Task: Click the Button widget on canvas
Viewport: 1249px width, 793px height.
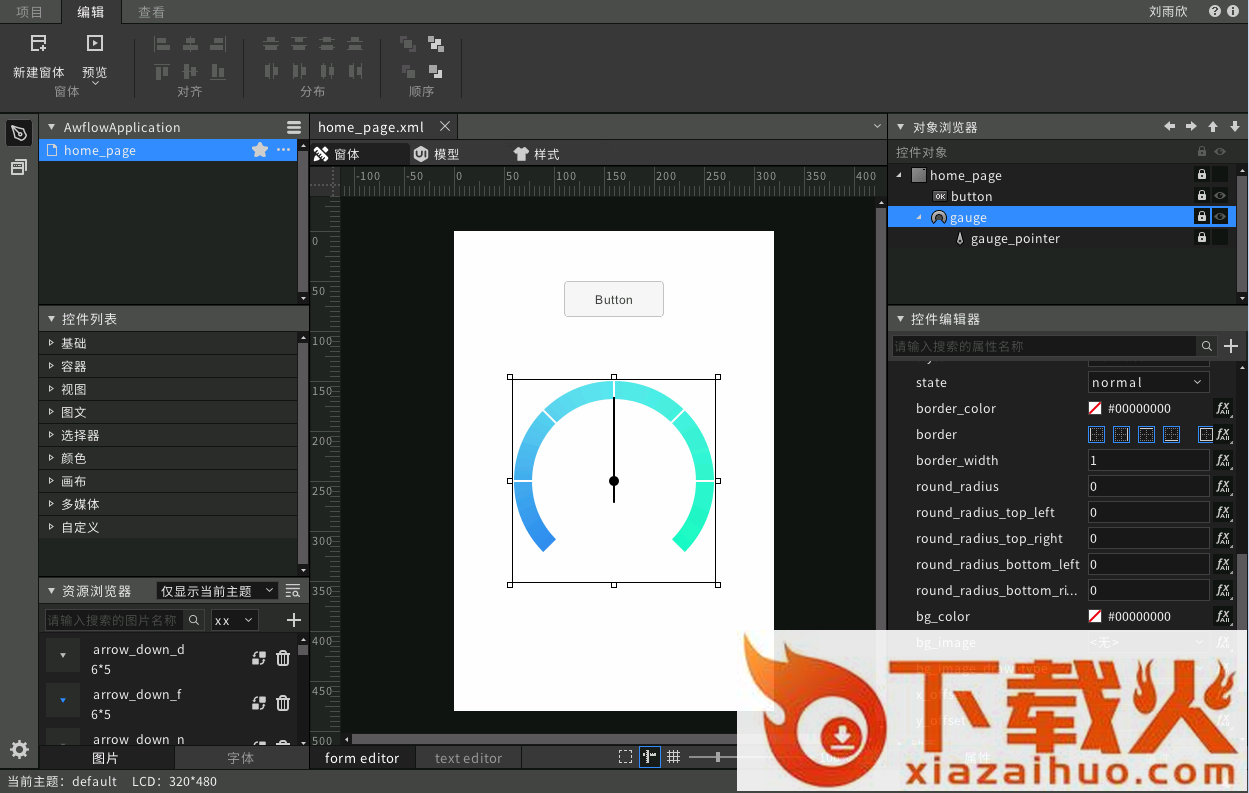Action: 613,299
